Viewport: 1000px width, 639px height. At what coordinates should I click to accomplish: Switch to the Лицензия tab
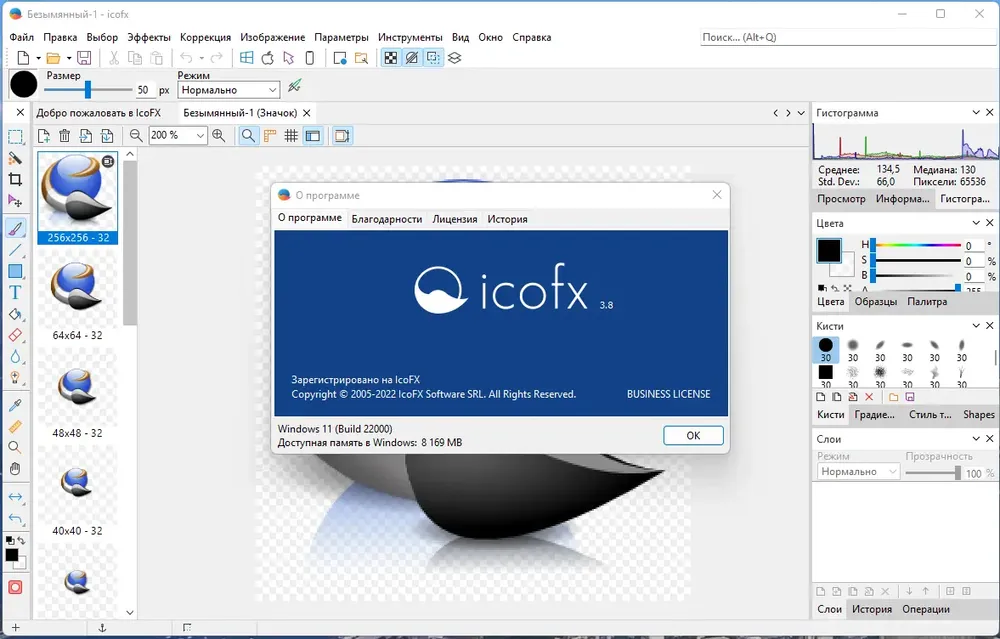coord(455,219)
